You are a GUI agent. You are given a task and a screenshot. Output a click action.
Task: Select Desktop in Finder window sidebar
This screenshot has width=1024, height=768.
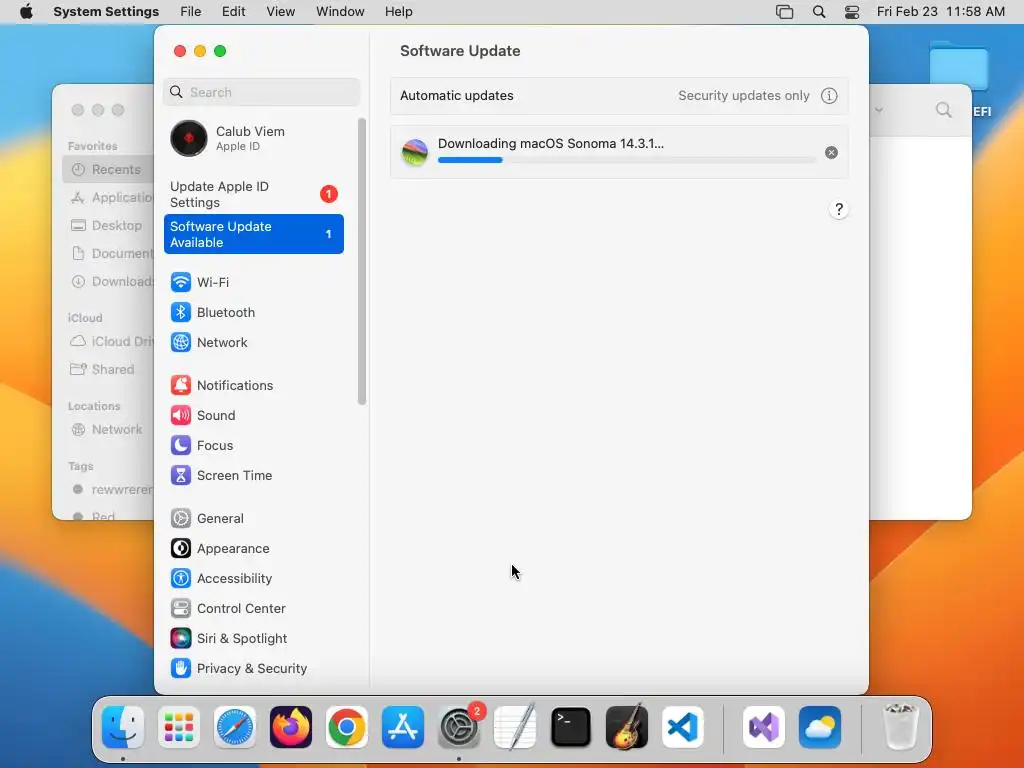108,225
